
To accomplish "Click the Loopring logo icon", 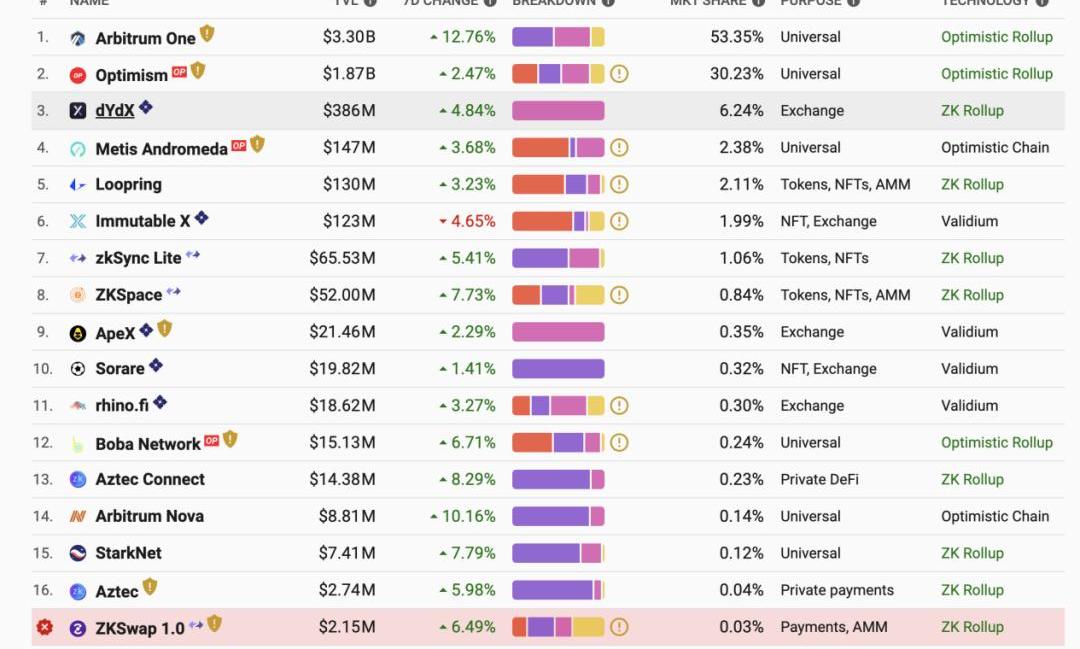I will click(78, 185).
